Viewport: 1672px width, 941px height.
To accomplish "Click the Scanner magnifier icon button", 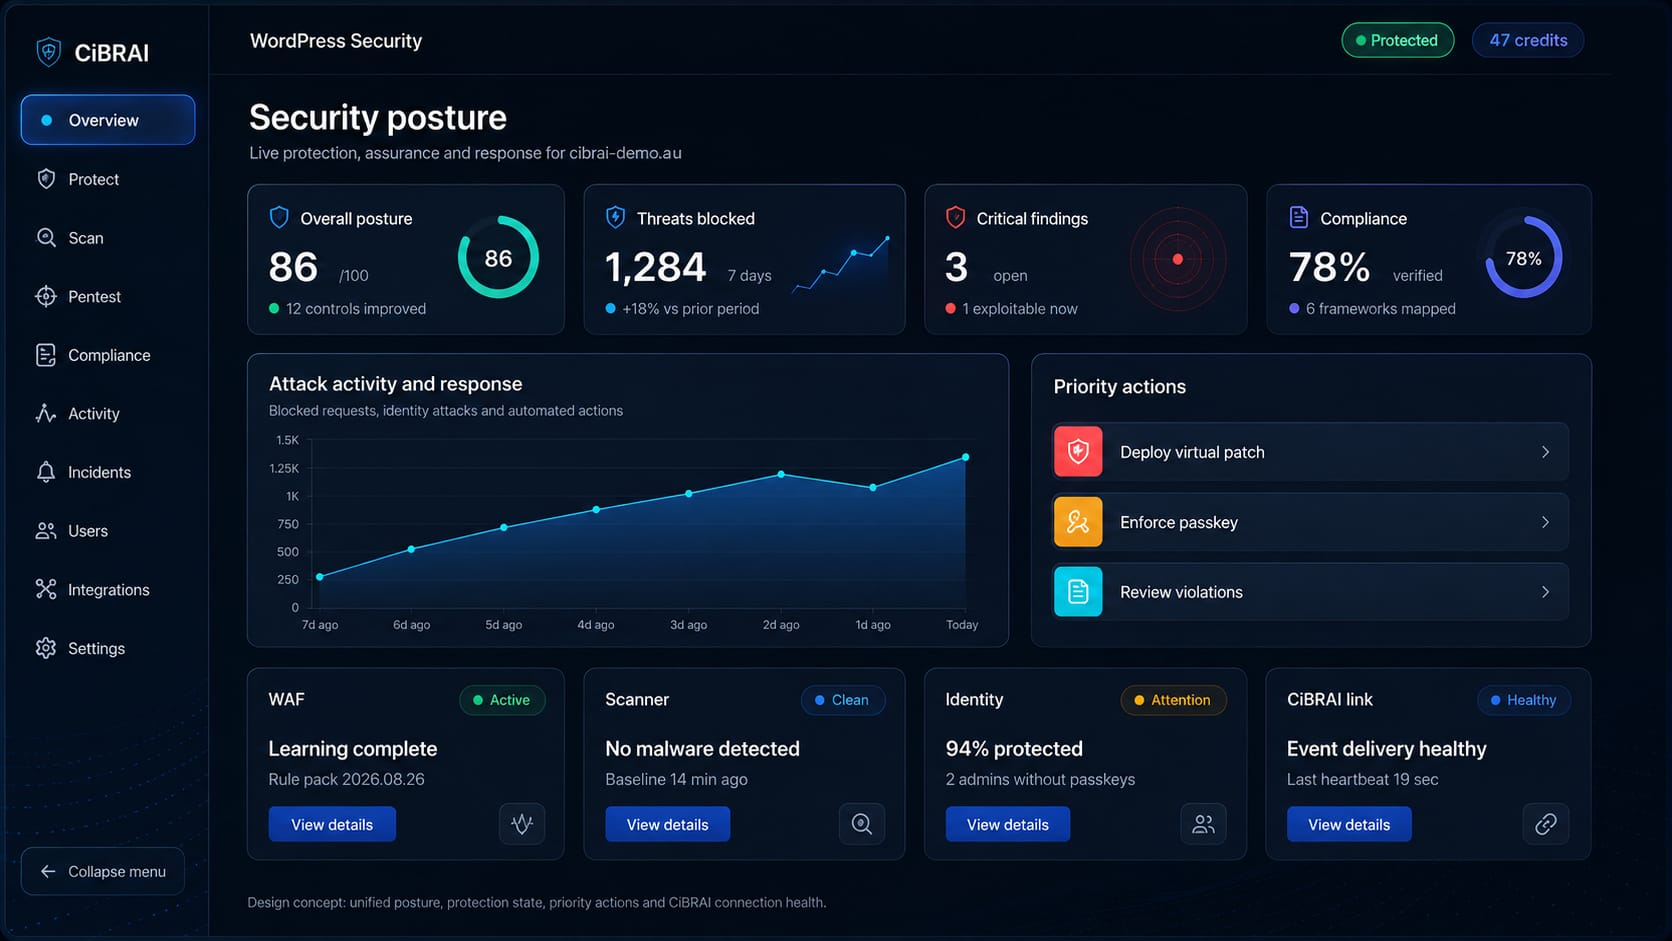I will (x=862, y=824).
